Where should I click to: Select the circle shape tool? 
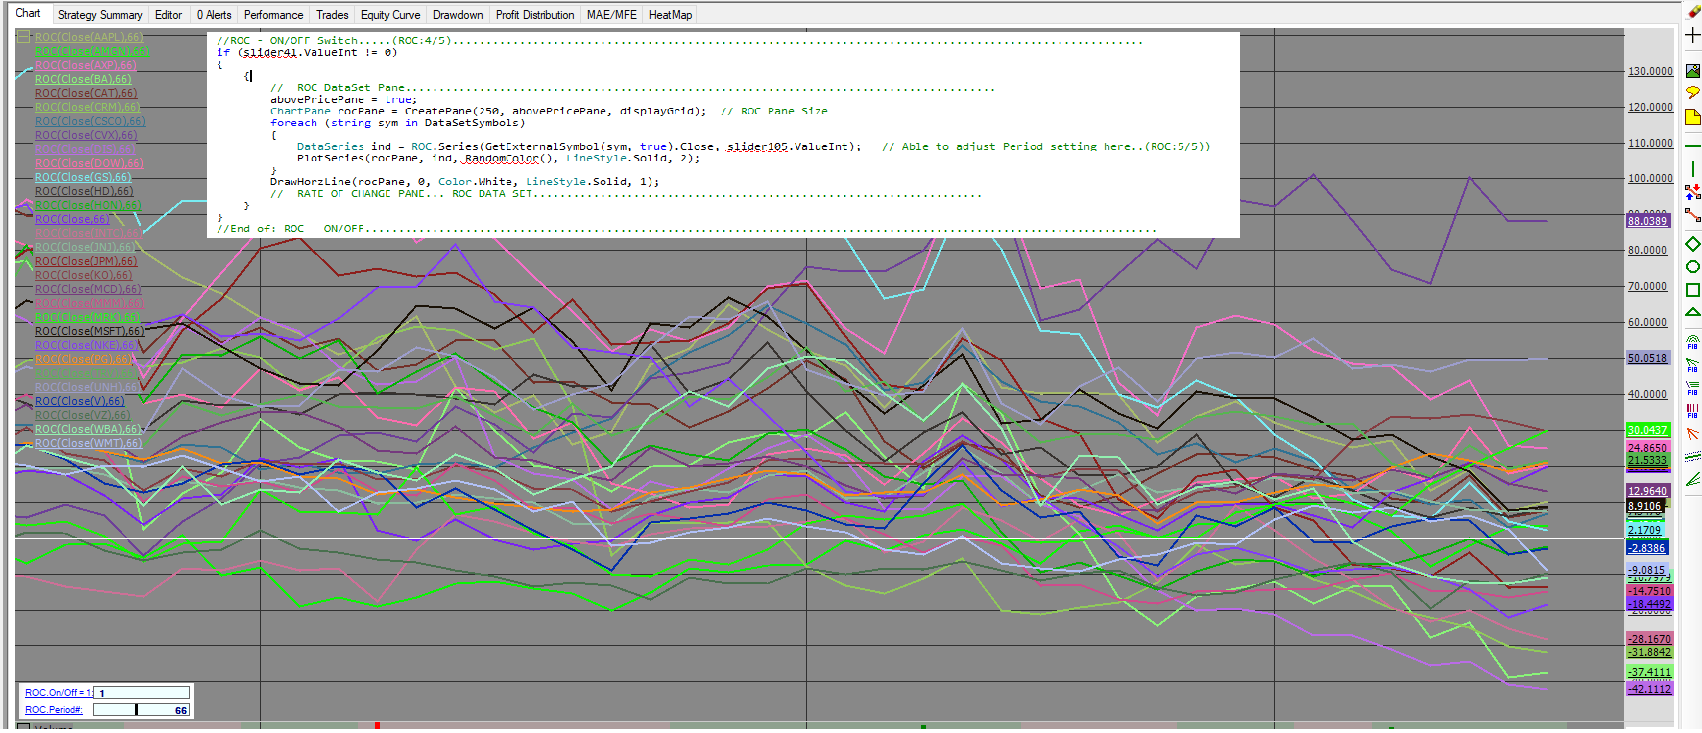[1692, 267]
